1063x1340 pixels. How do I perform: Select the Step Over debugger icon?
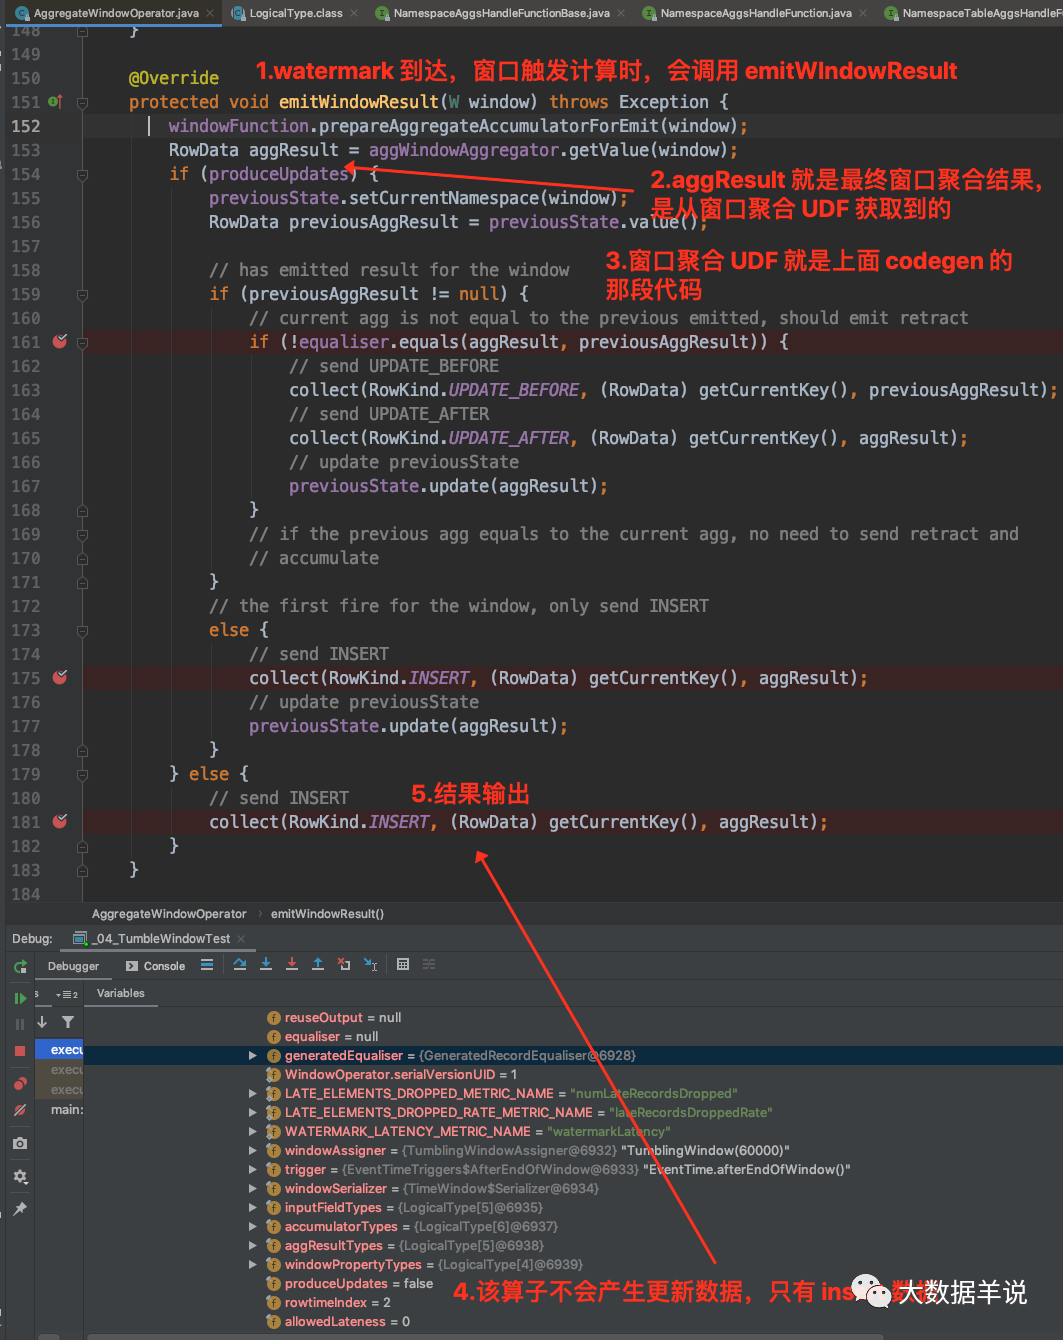pyautogui.click(x=241, y=964)
